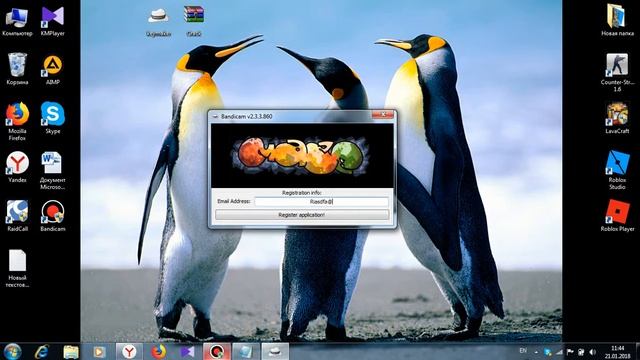Select the Microsoft Word document desktop icon
640x360 pixels.
pos(53,170)
